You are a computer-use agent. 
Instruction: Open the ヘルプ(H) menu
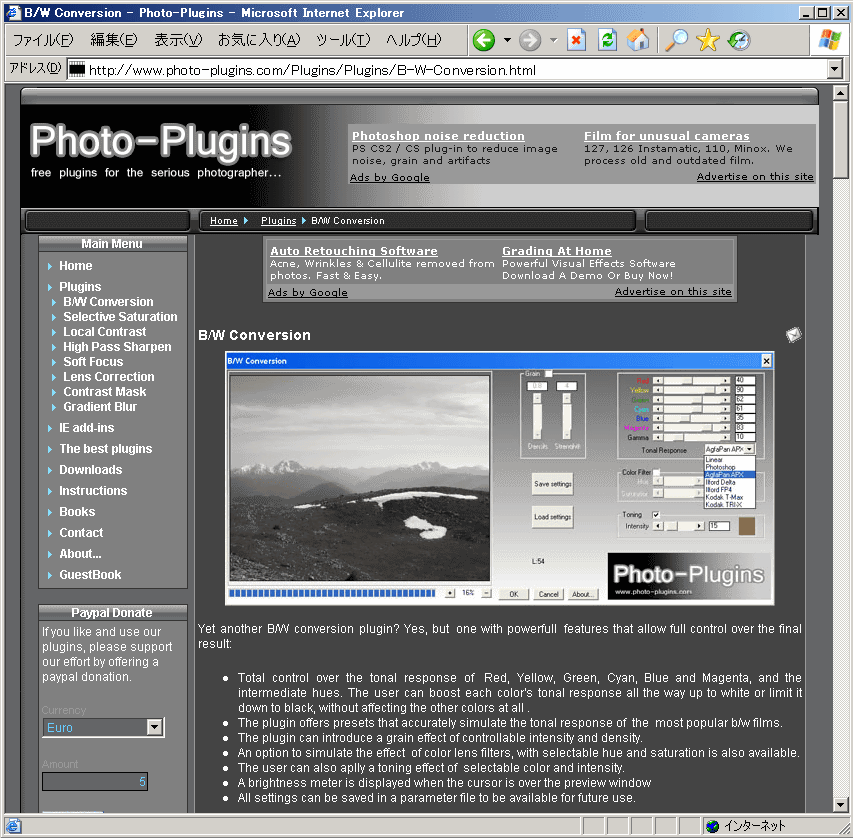(413, 40)
